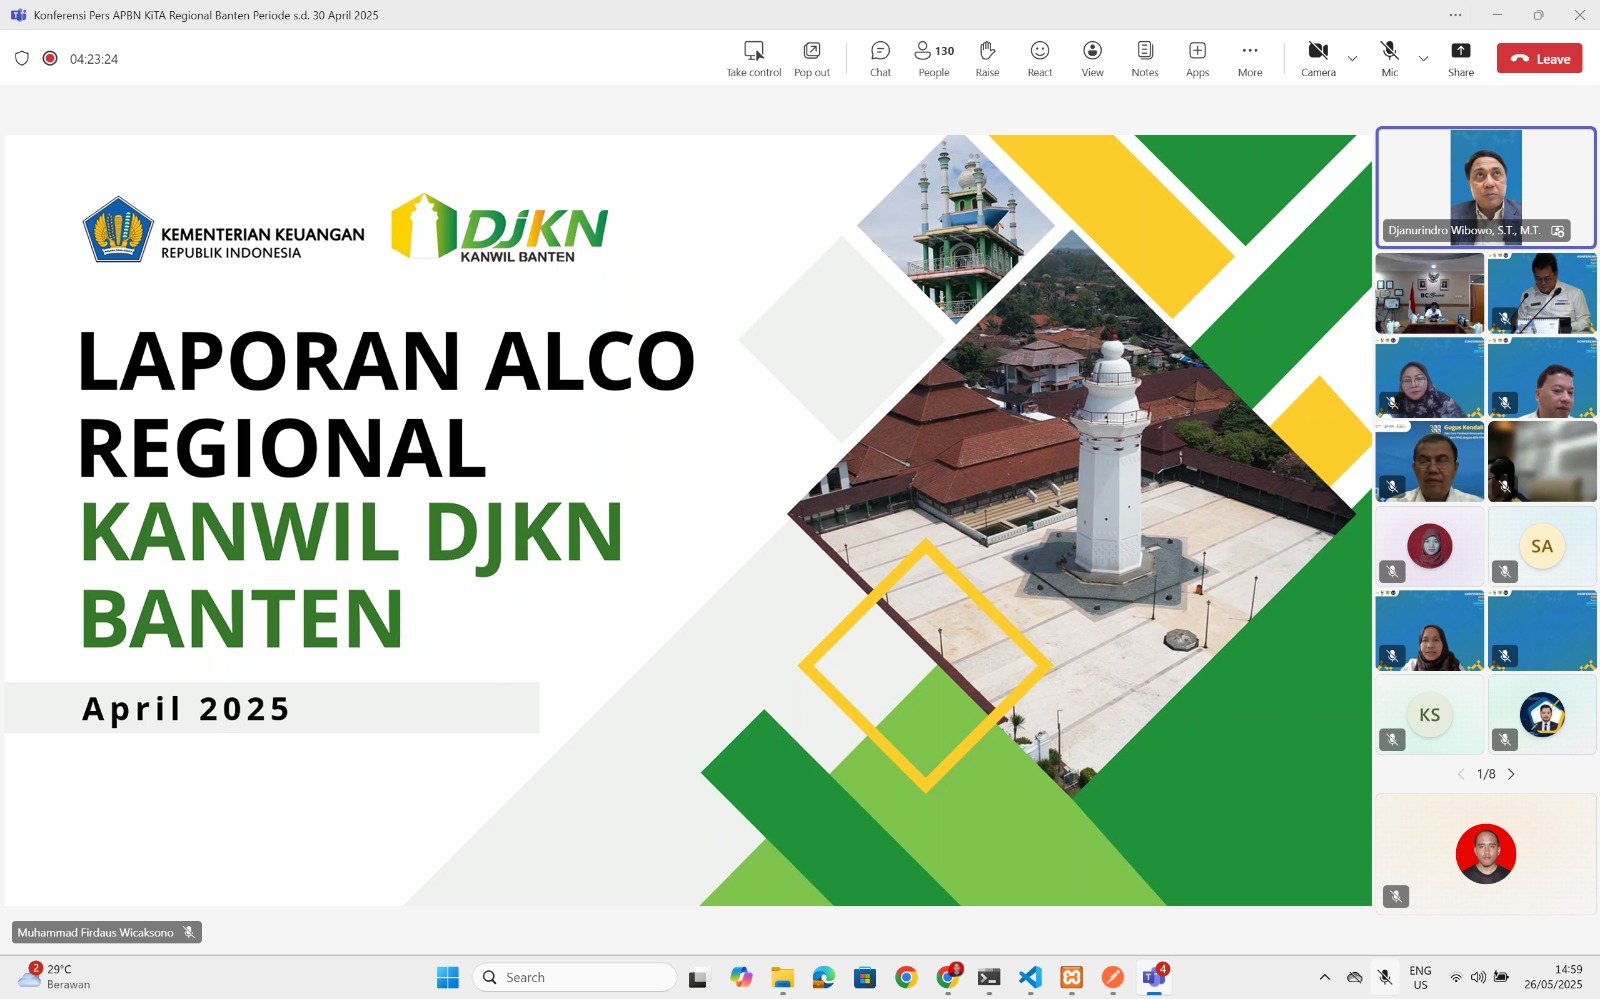Open meeting Notes
Viewport: 1600px width, 999px height.
tap(1145, 59)
